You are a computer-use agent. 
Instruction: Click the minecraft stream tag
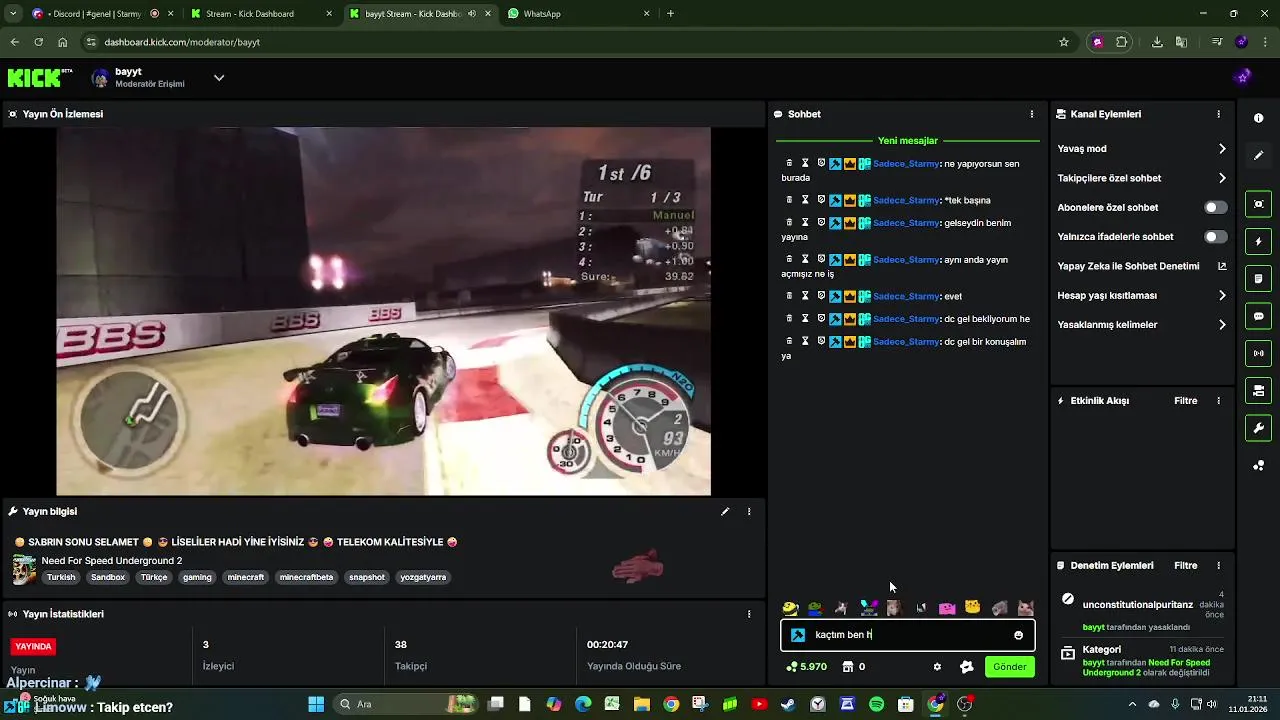click(x=246, y=577)
